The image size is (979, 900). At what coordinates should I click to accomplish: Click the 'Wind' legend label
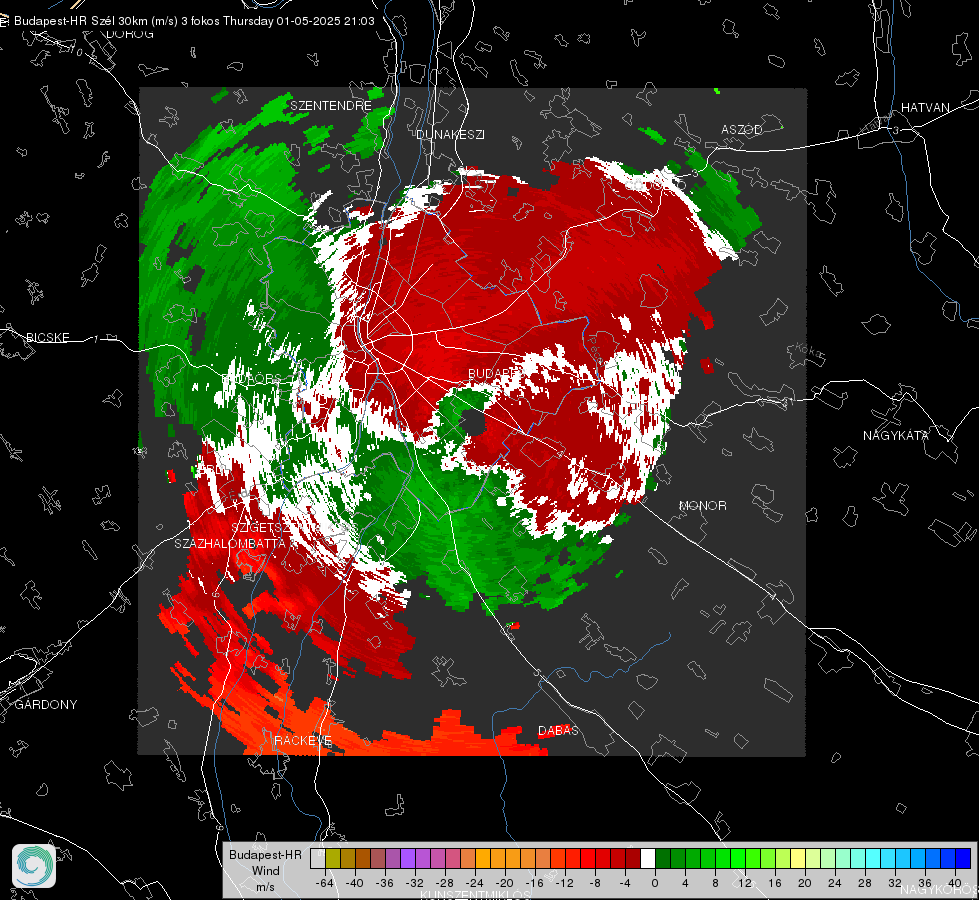265,871
